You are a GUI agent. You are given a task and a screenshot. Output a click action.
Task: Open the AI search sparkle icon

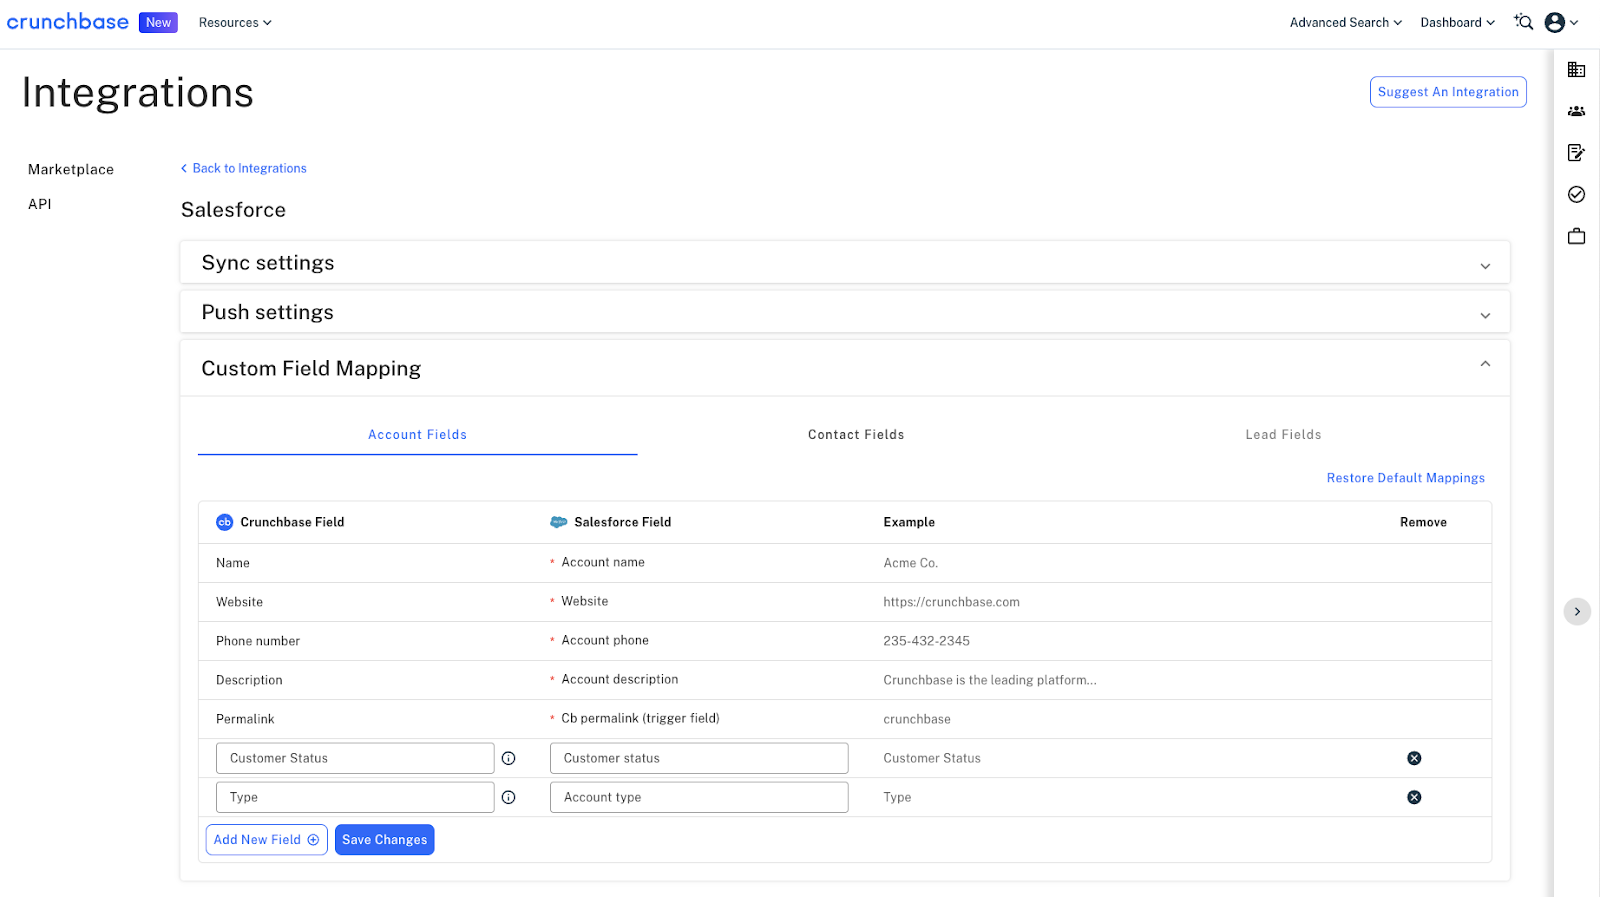pyautogui.click(x=1523, y=22)
